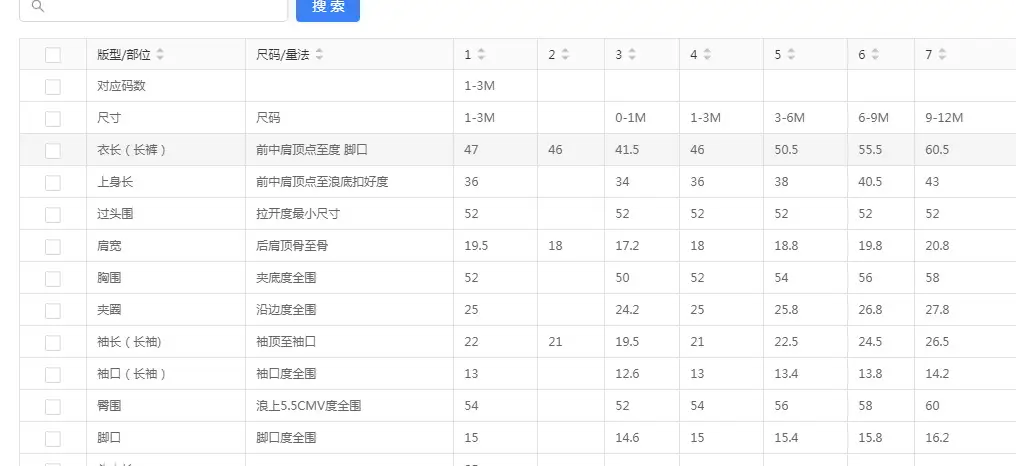Image resolution: width=1016 pixels, height=466 pixels.
Task: Check the 脚口 row checkbox
Action: pos(53,439)
